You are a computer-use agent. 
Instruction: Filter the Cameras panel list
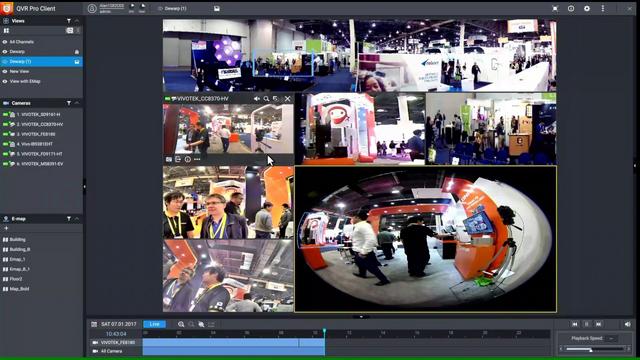(x=69, y=103)
